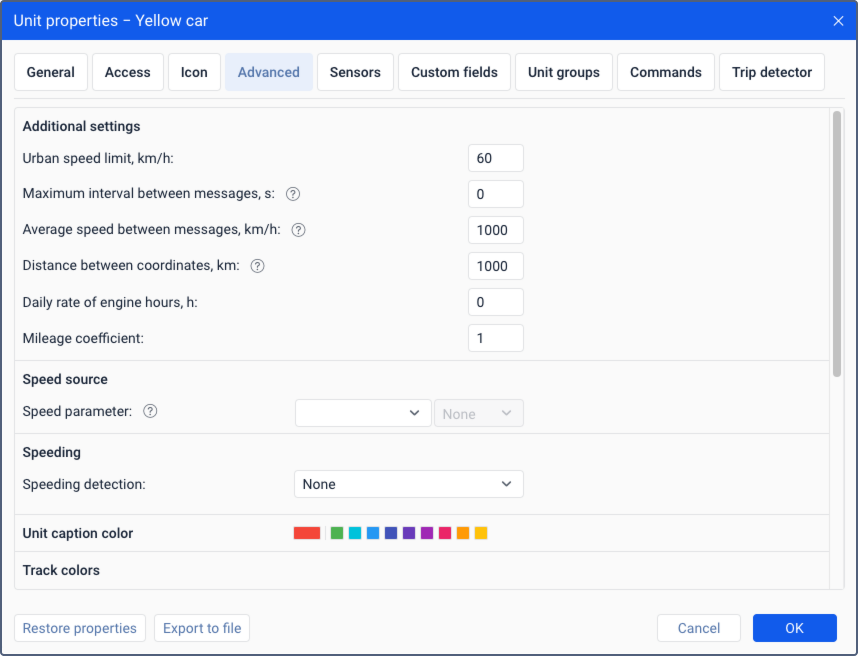Image resolution: width=858 pixels, height=656 pixels.
Task: Open the disabled None dropdown beside Speed parameter
Action: (478, 413)
